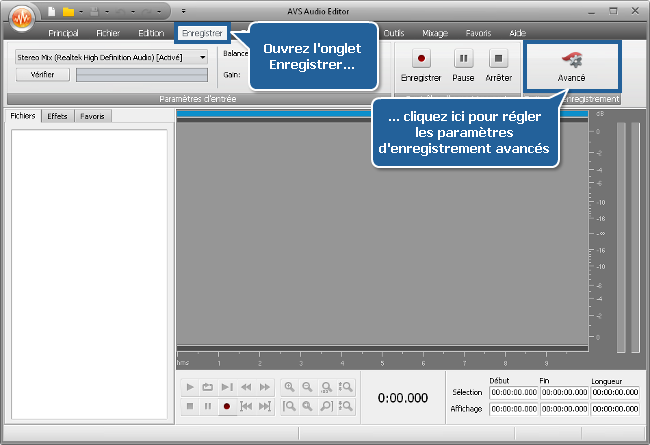Switch to the Fichier ribbon tab
This screenshot has width=650, height=445.
click(x=108, y=33)
